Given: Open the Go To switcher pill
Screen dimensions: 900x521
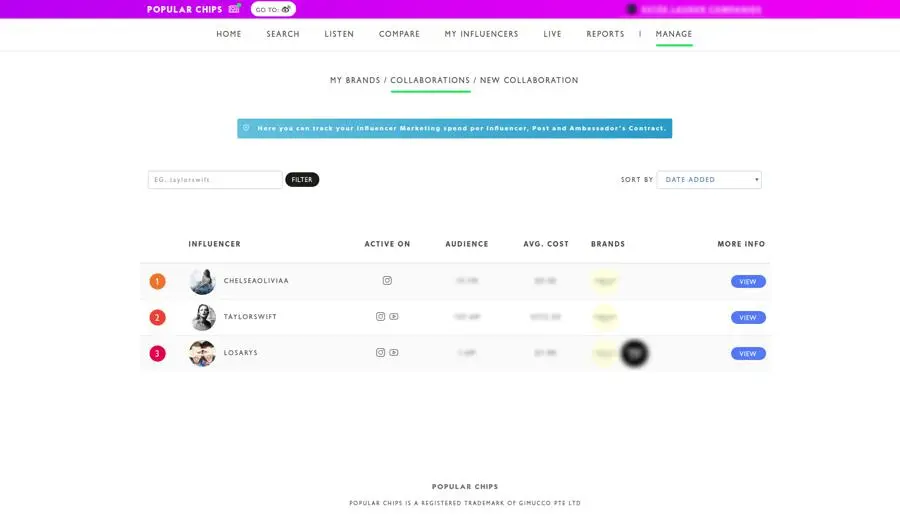Looking at the screenshot, I should point(273,9).
